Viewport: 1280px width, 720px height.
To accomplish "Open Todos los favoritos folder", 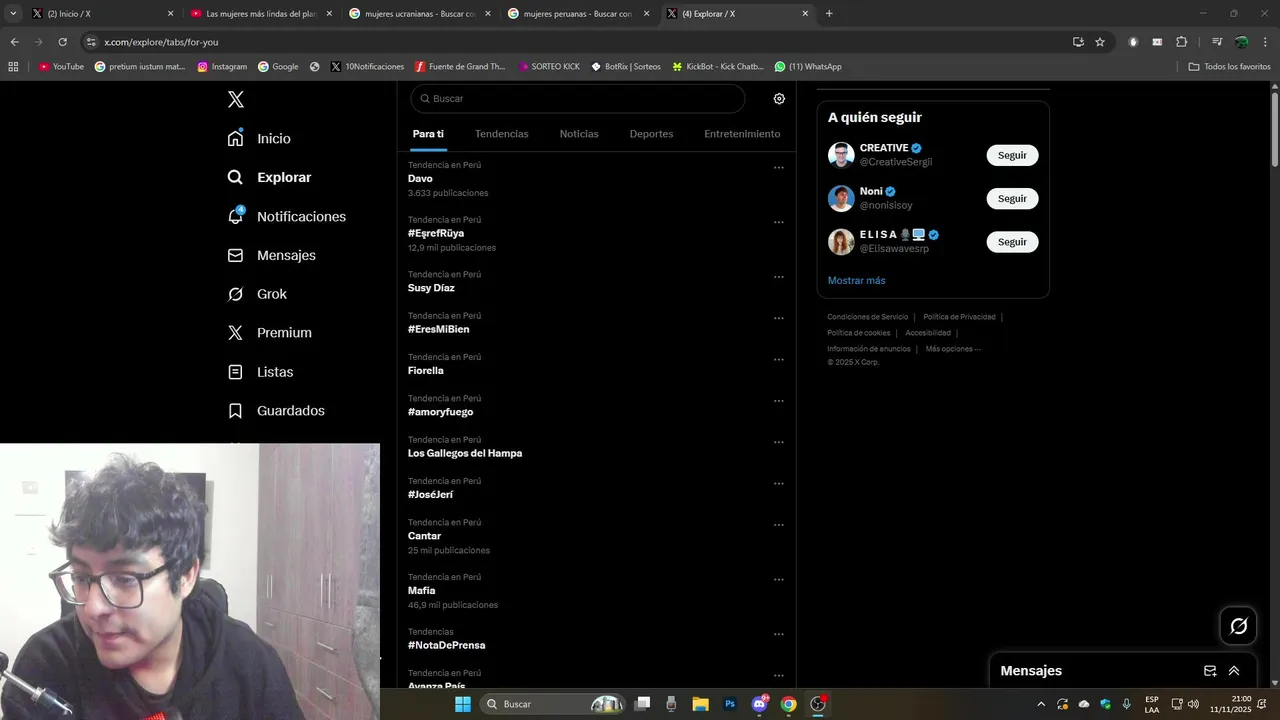I will point(1229,67).
